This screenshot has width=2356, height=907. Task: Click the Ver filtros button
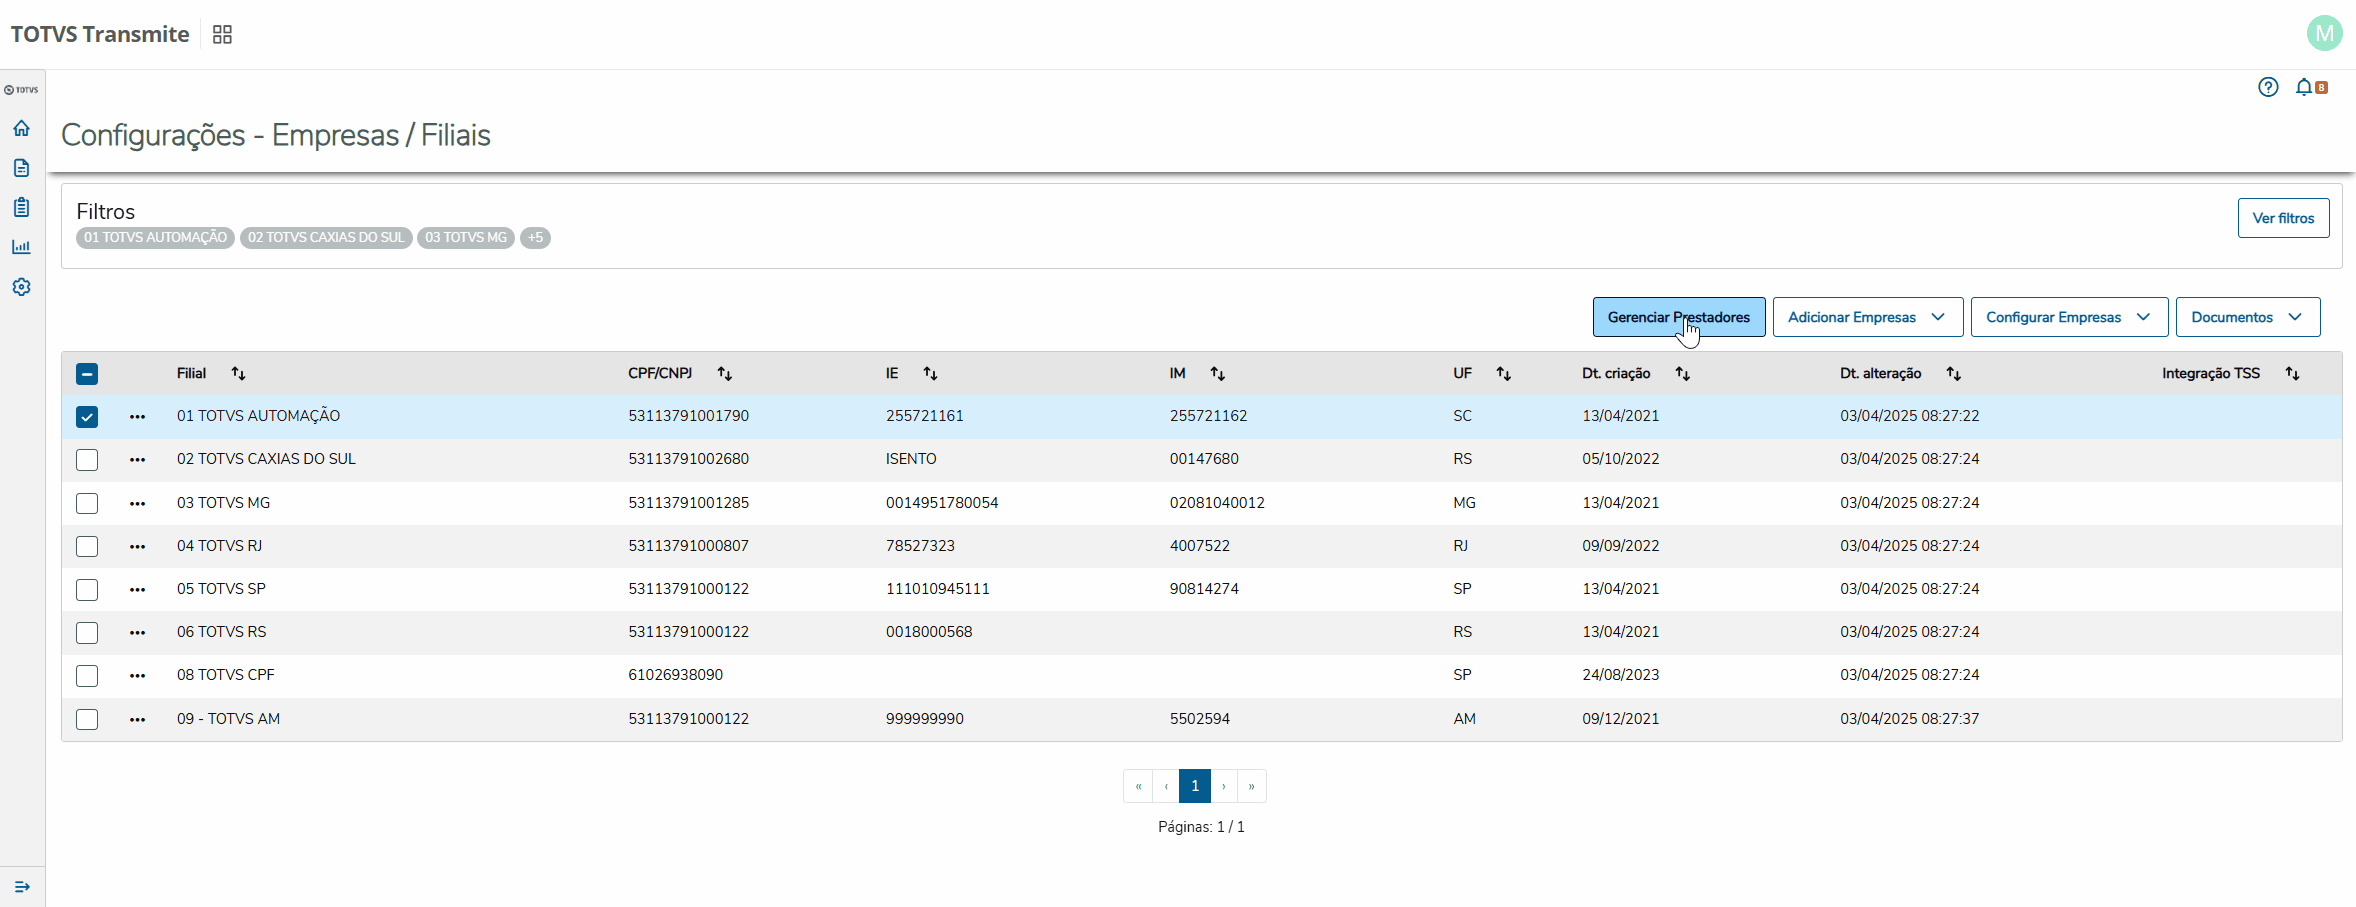pyautogui.click(x=2283, y=218)
